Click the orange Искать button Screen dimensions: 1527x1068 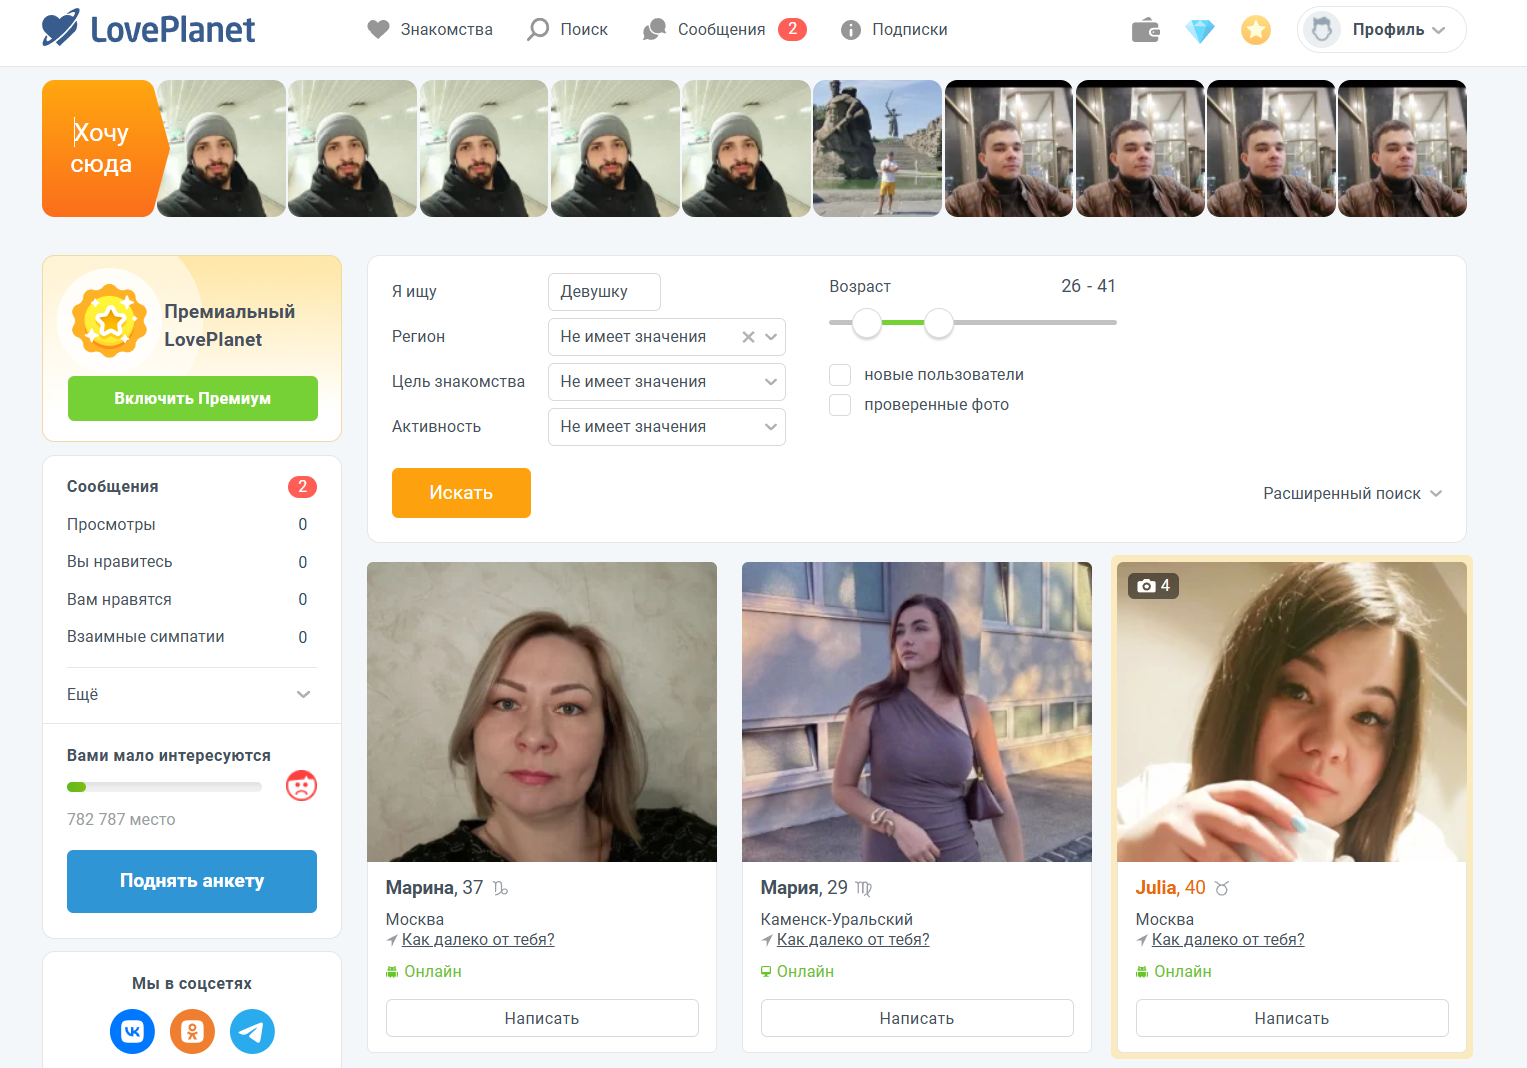[461, 493]
